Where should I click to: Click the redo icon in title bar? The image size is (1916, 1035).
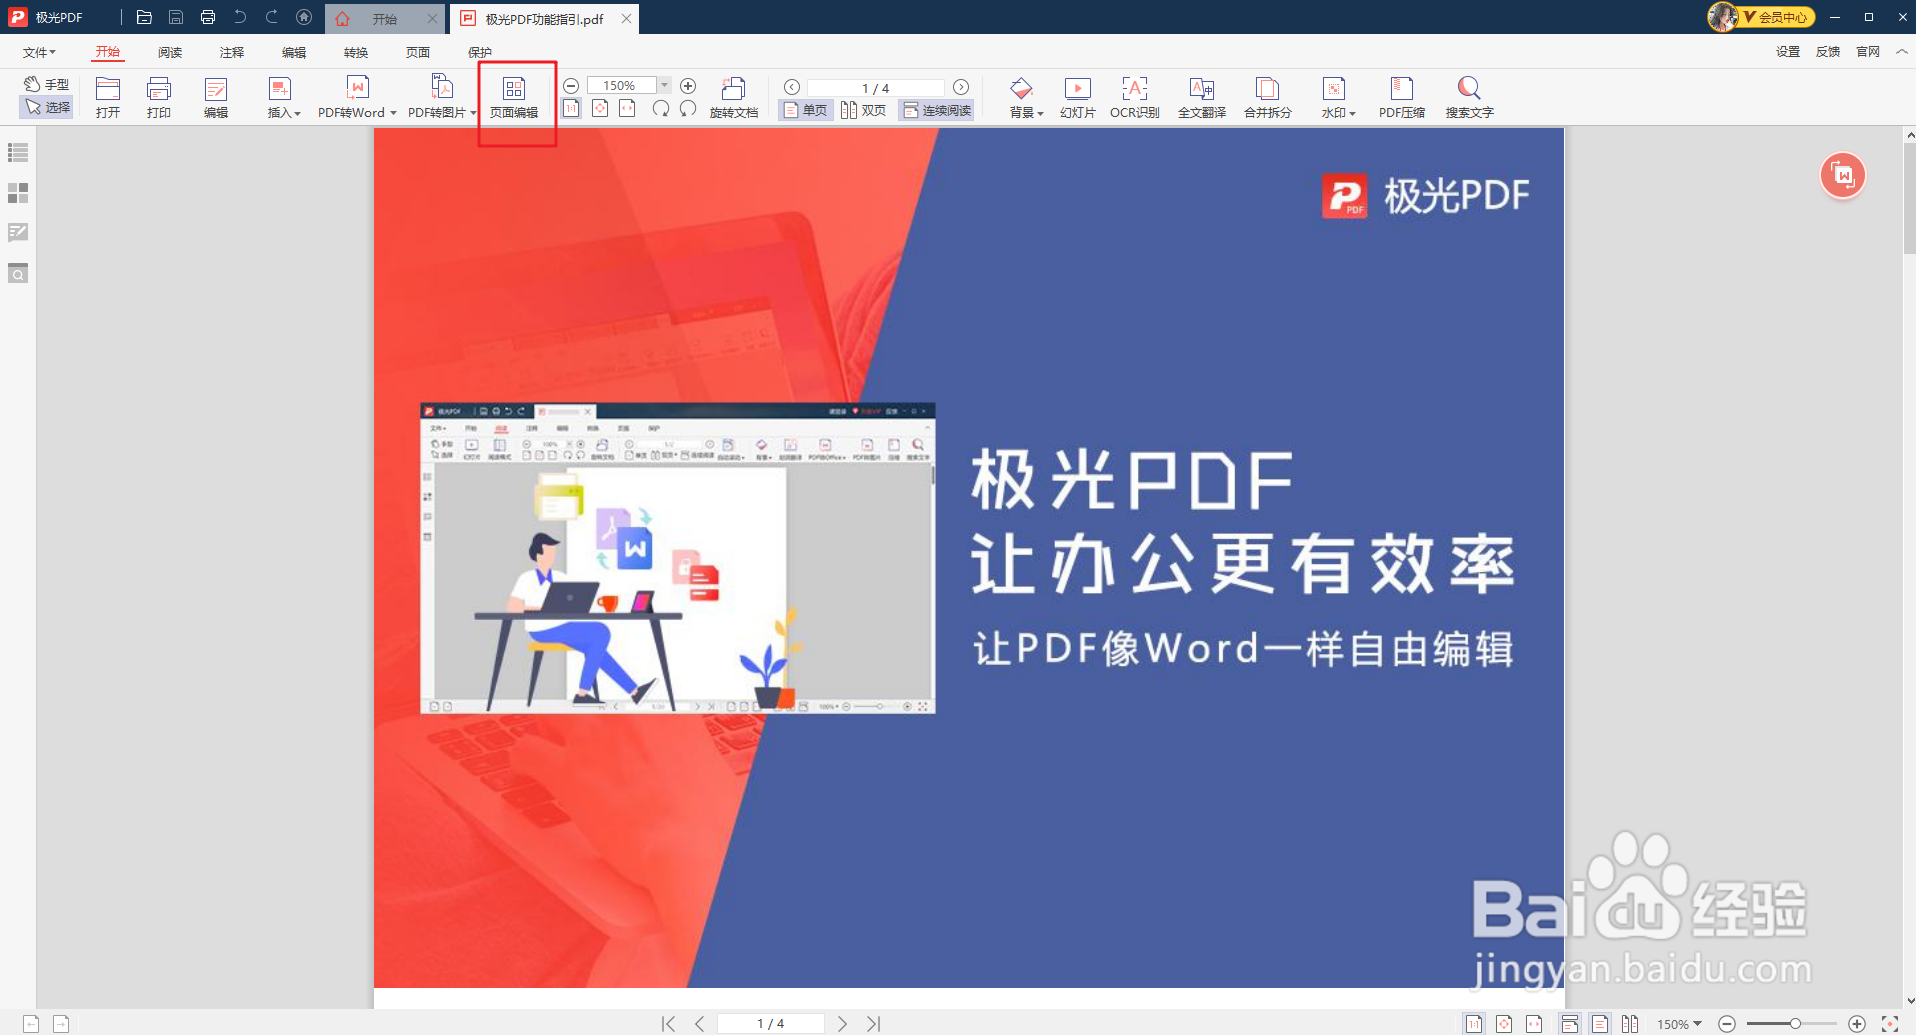point(272,17)
